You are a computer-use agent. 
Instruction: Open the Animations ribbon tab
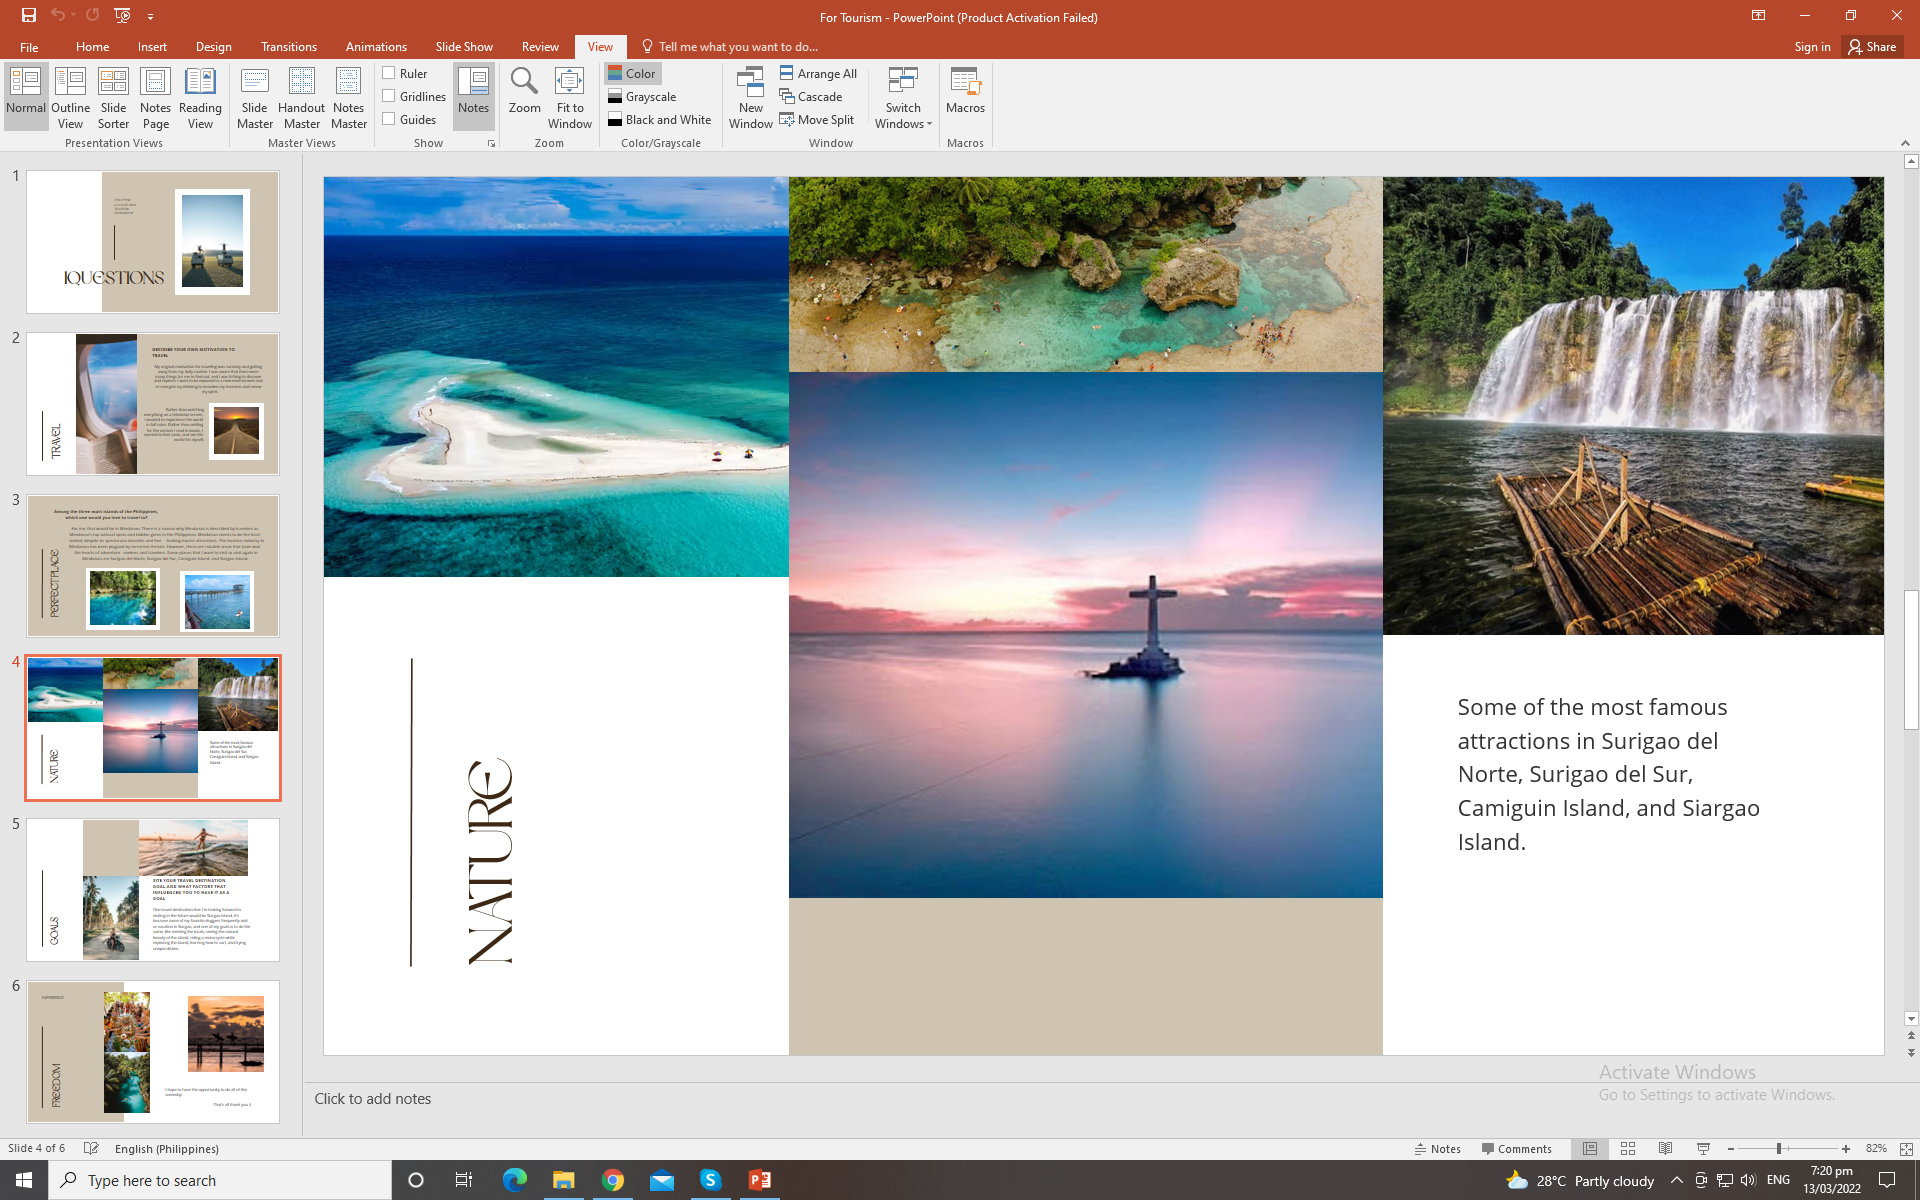376,47
